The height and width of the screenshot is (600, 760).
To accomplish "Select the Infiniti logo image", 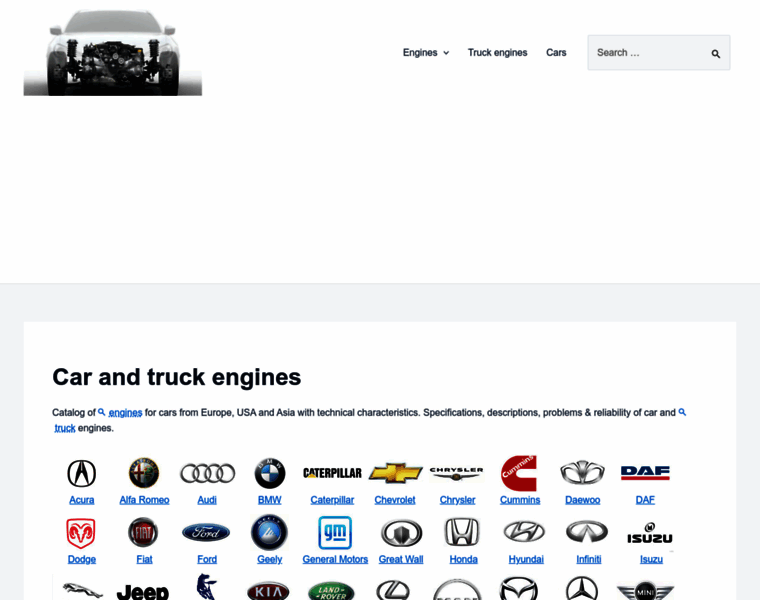I will 587,532.
